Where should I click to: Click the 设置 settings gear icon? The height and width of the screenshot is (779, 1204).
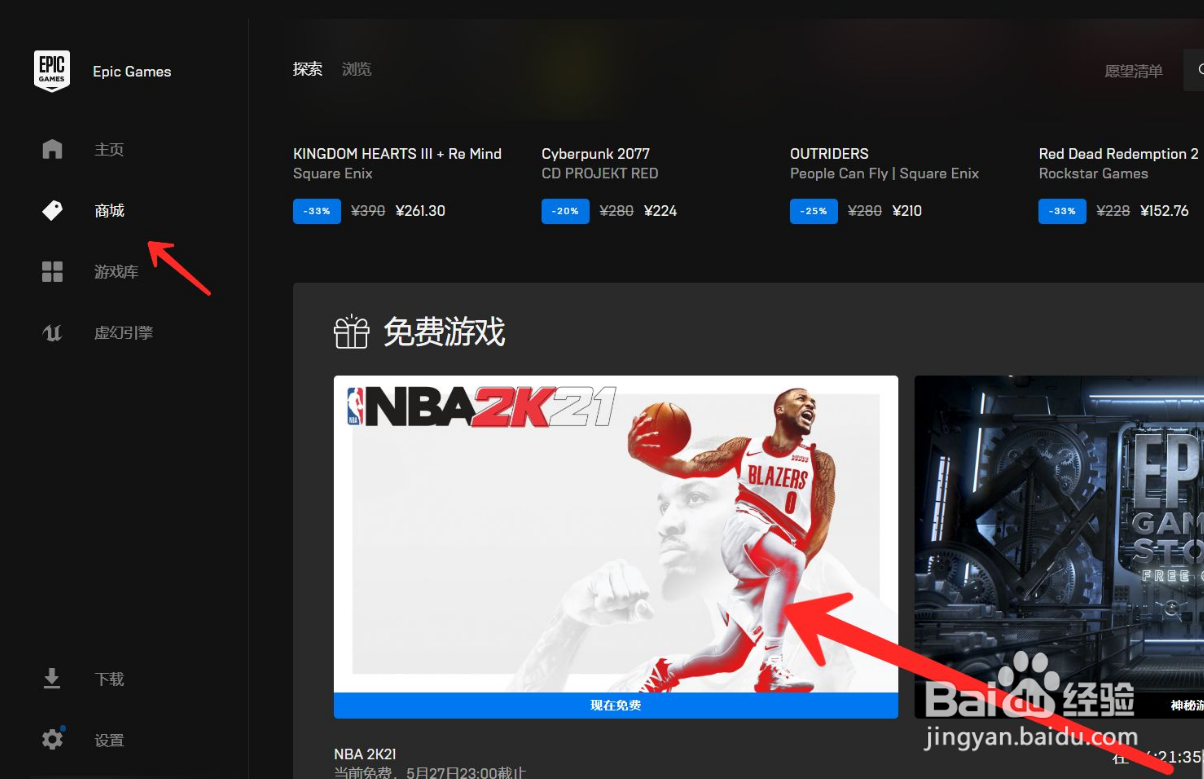point(52,740)
